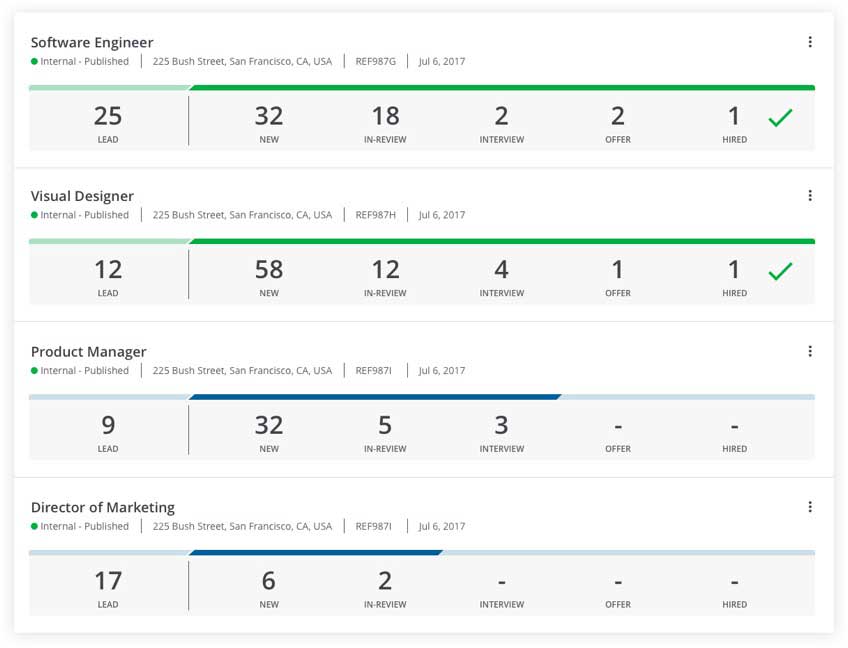Open the Director of Marketing more-options menu
The image size is (848, 648).
(809, 507)
